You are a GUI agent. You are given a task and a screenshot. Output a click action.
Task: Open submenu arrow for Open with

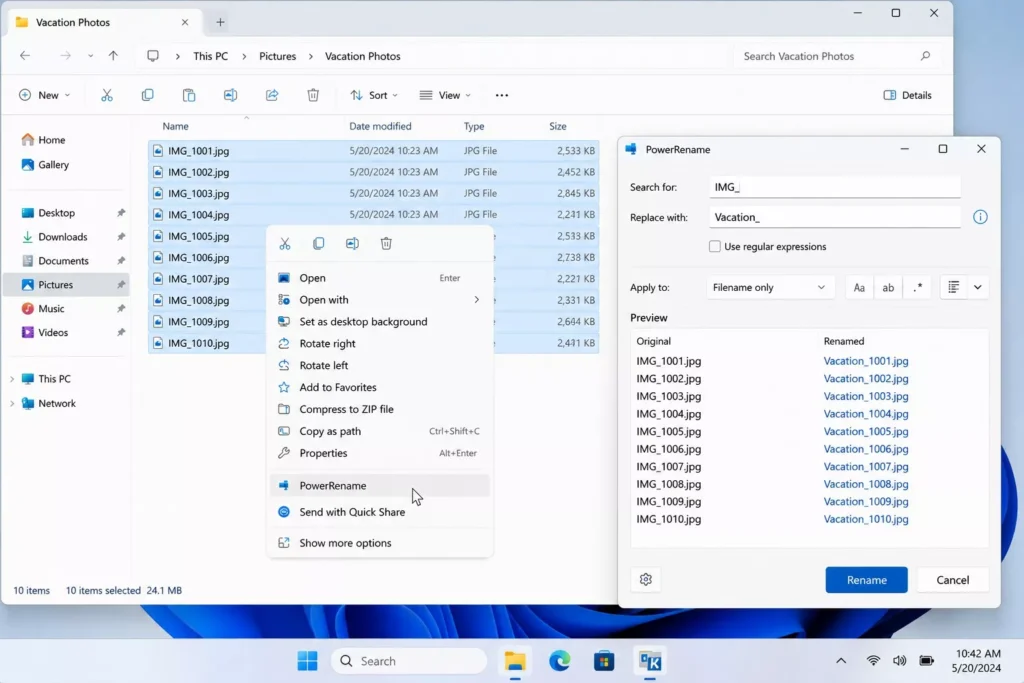477,300
